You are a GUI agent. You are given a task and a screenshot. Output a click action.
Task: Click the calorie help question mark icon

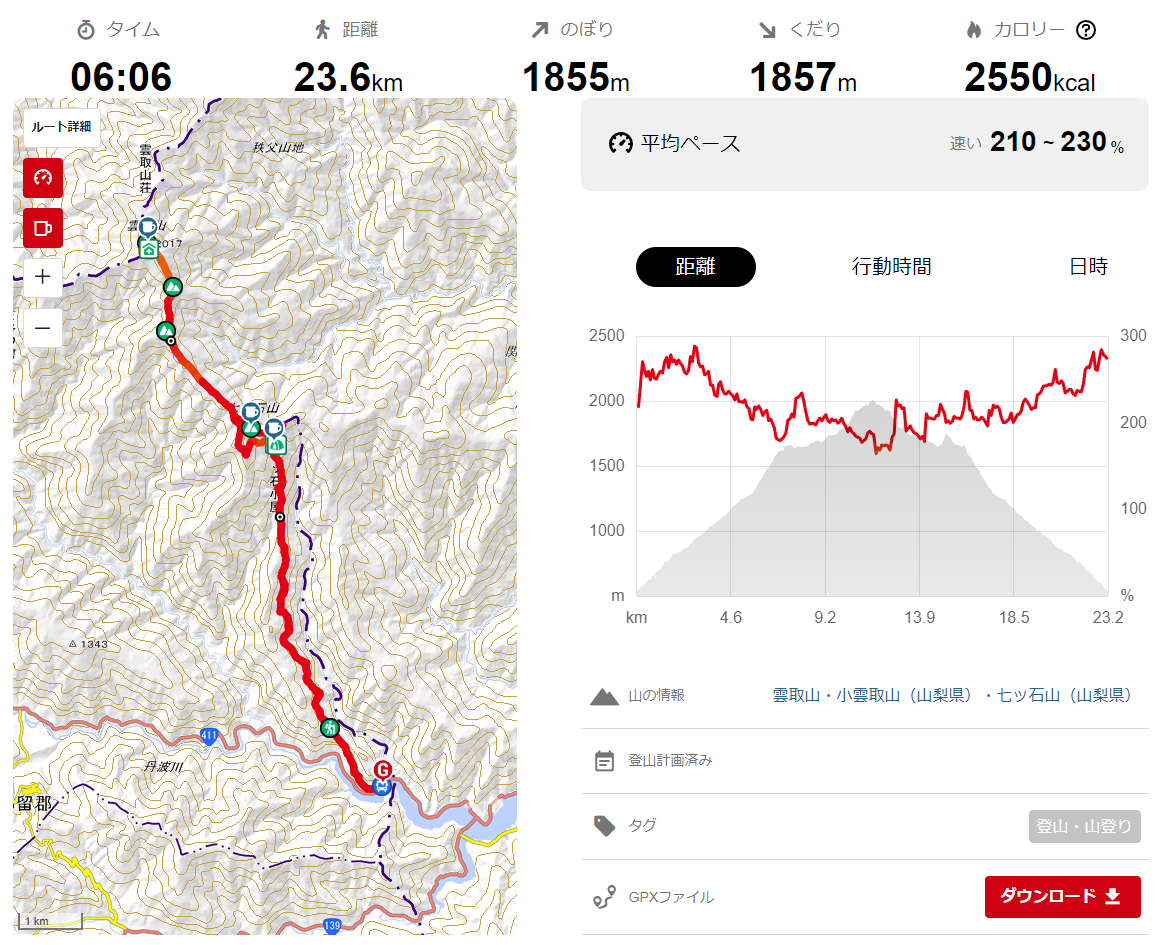click(x=1086, y=30)
